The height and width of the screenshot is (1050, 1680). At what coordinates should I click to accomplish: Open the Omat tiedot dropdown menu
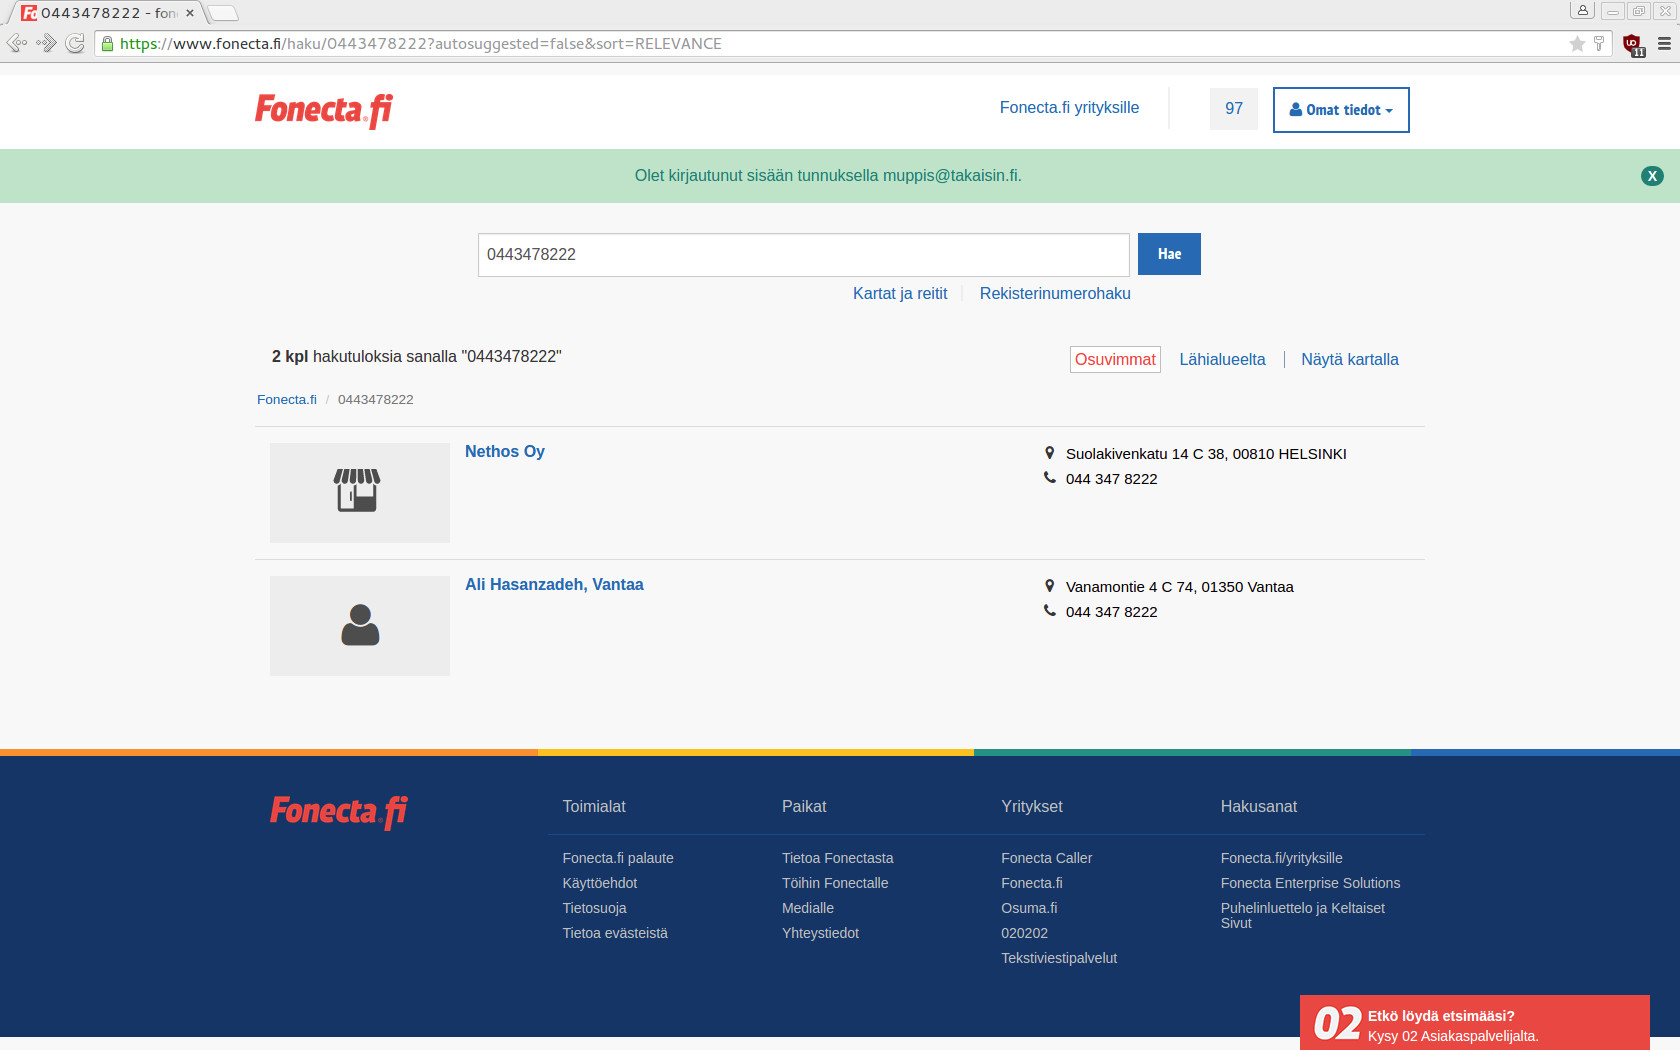click(1341, 110)
